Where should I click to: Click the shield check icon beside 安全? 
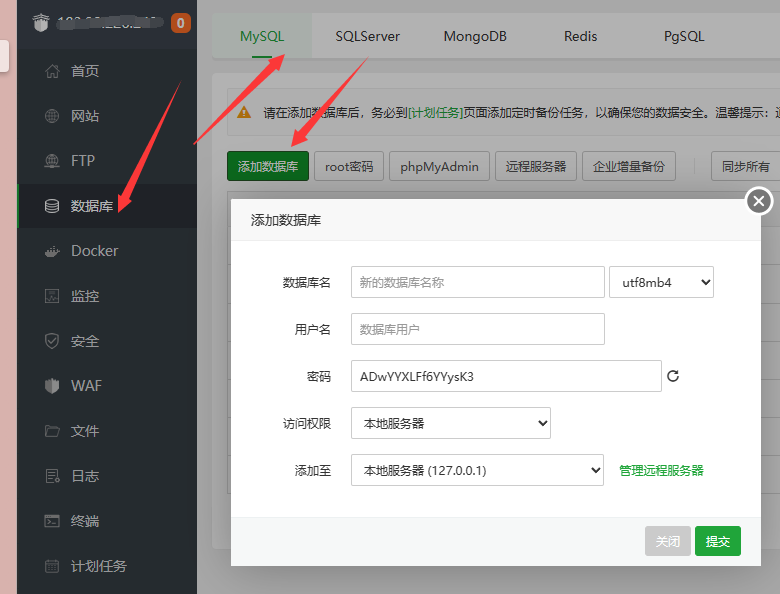[x=52, y=341]
